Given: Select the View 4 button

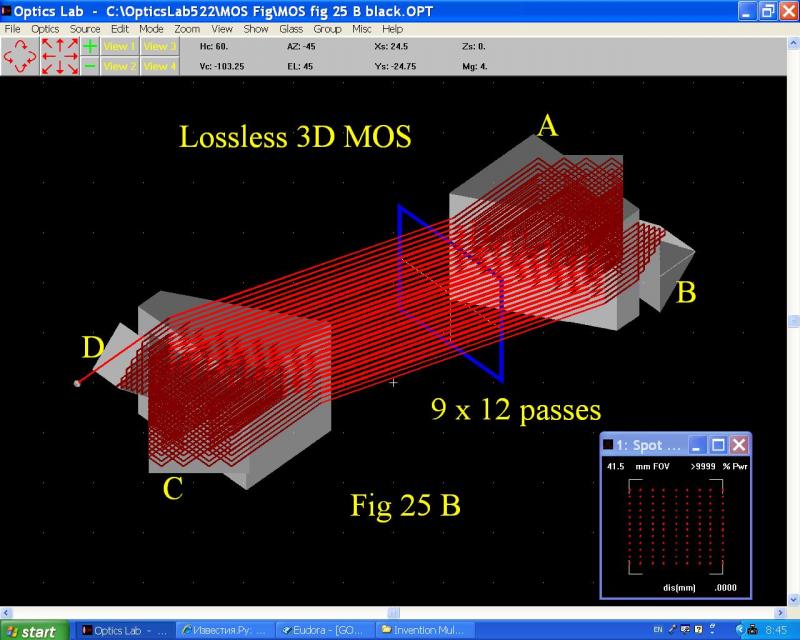Looking at the screenshot, I should pos(159,66).
